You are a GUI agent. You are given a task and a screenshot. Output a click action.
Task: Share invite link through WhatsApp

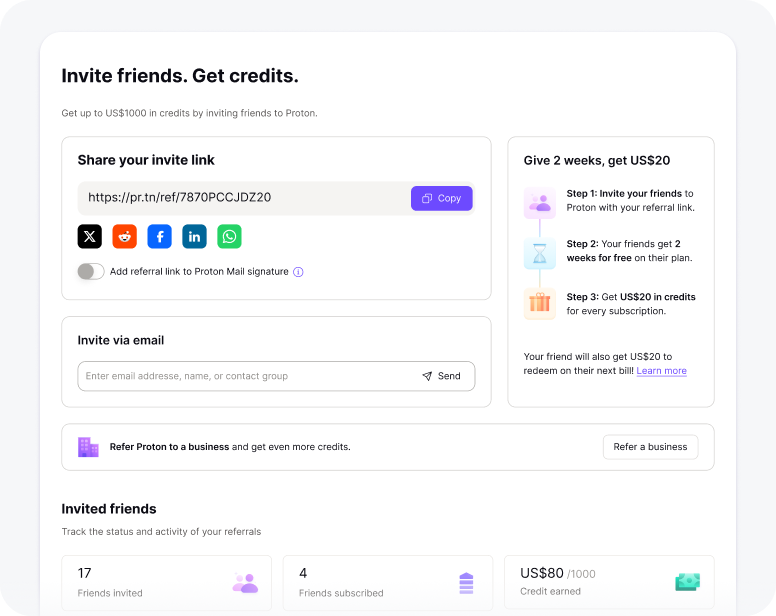pos(230,236)
